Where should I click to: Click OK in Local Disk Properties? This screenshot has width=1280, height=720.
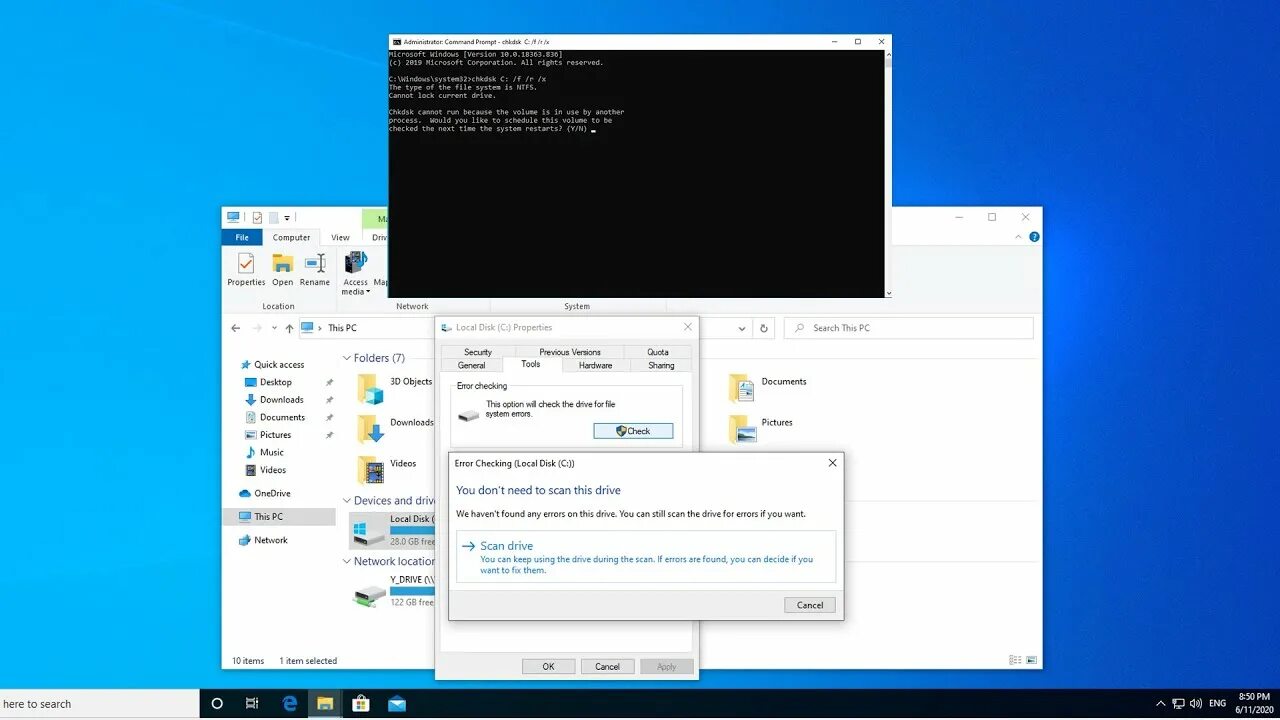[548, 666]
